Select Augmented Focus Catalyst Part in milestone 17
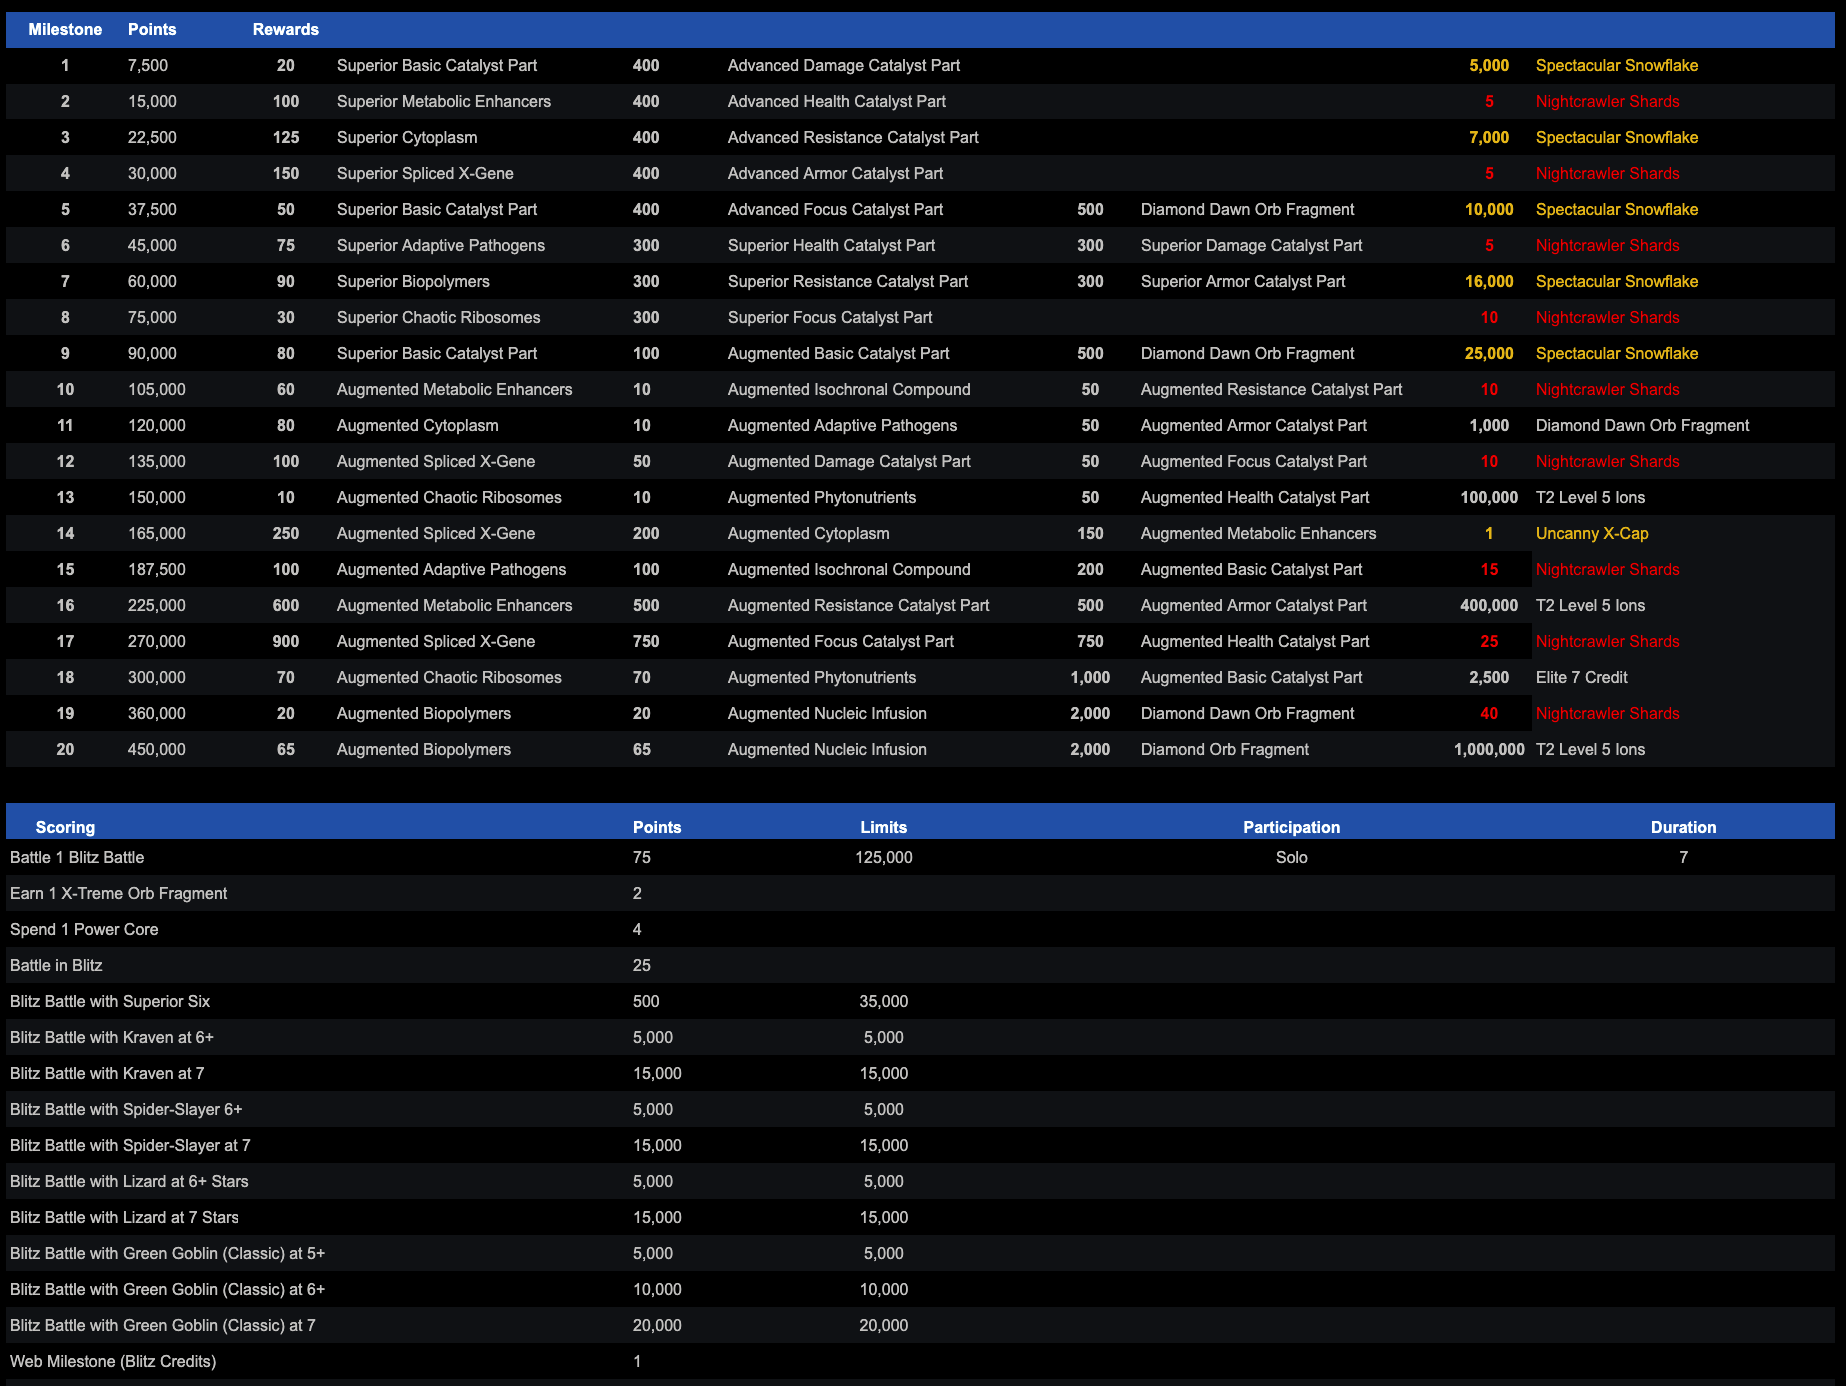1846x1386 pixels. tap(840, 641)
